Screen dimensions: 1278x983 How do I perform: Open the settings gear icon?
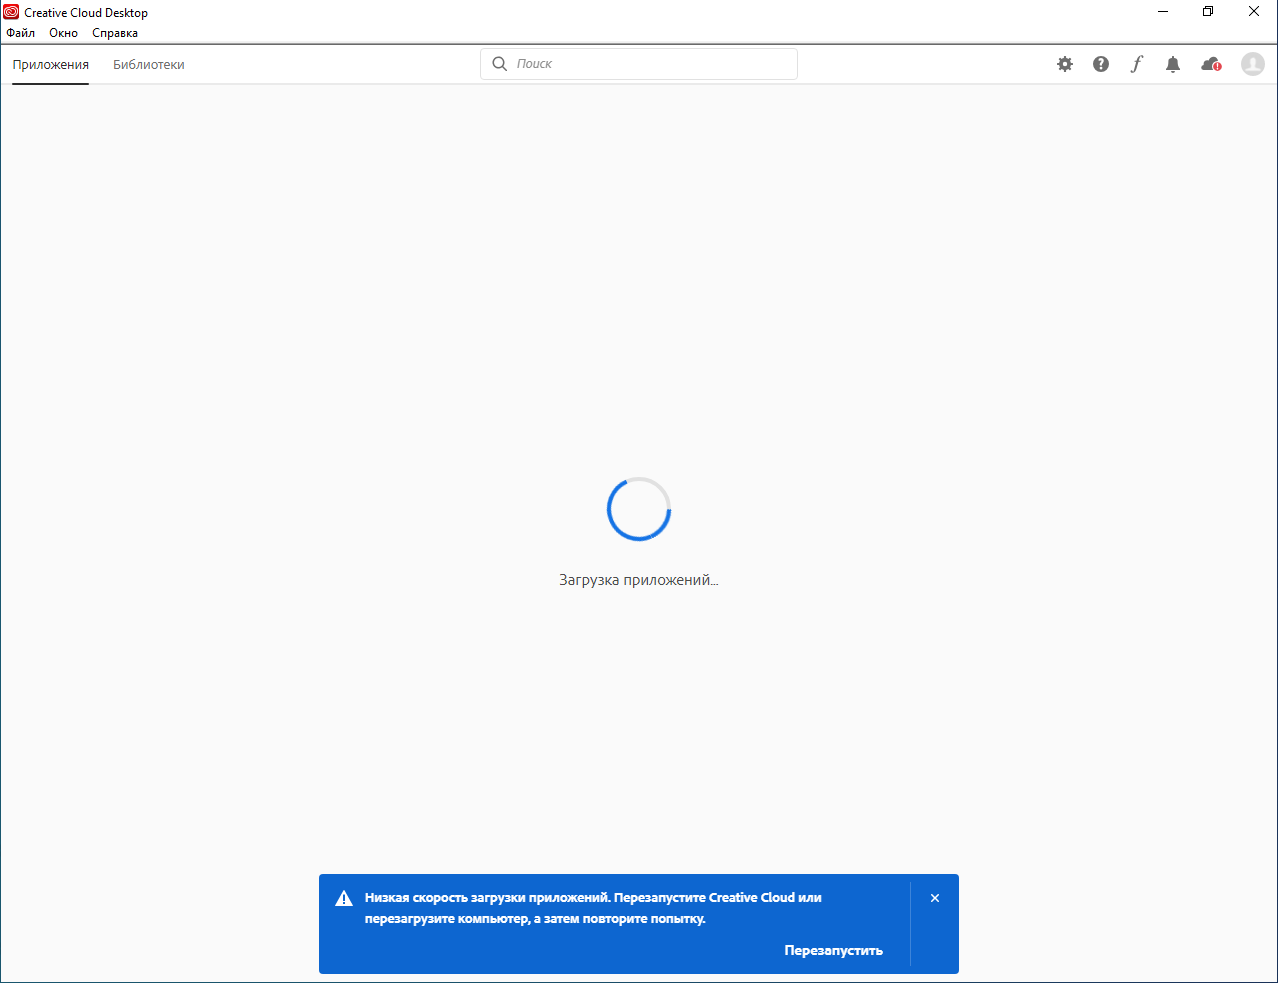[x=1065, y=64]
